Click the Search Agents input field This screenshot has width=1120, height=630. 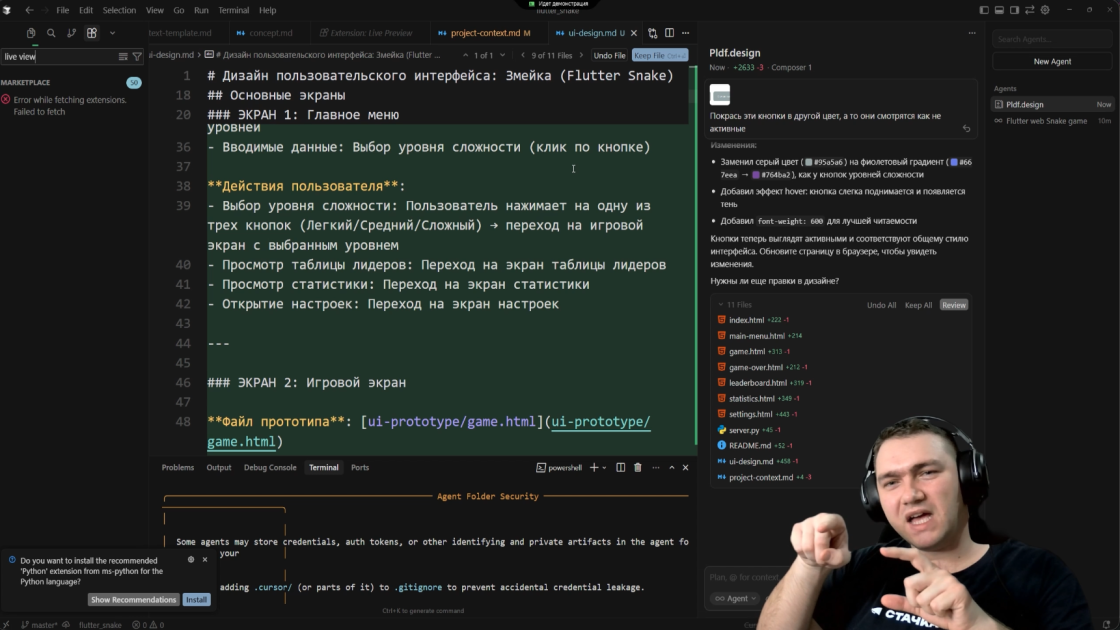(x=1052, y=39)
